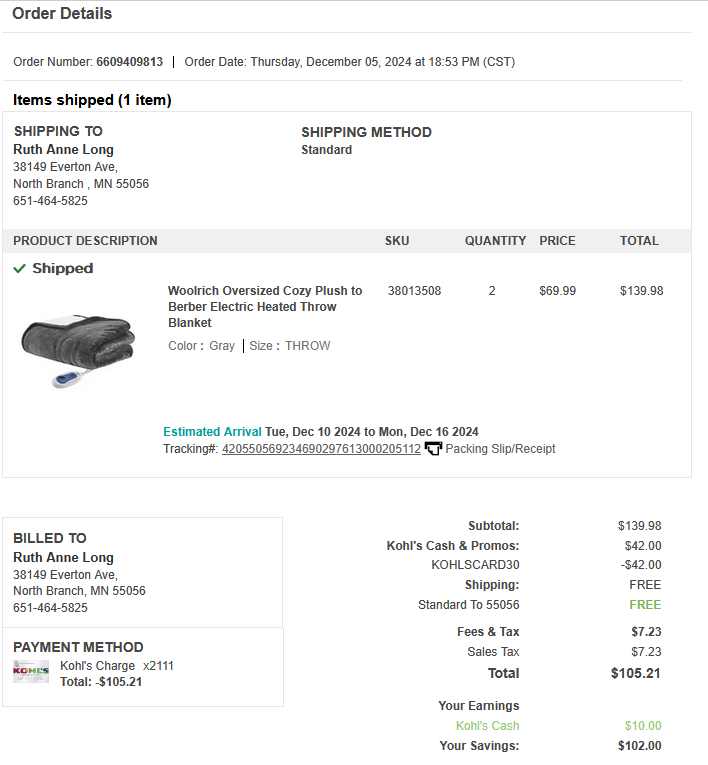Click the green Shipped checkmark icon
This screenshot has width=708, height=765.
[20, 268]
